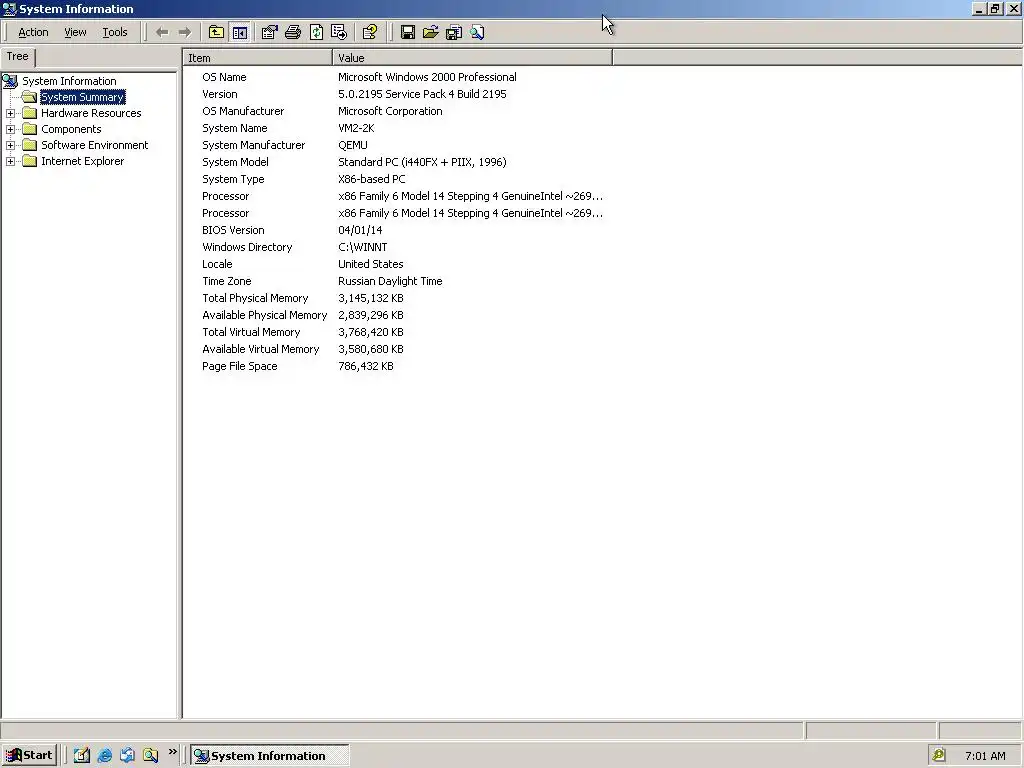The image size is (1024, 768).
Task: Click the Refresh green arrows icon
Action: tap(316, 32)
